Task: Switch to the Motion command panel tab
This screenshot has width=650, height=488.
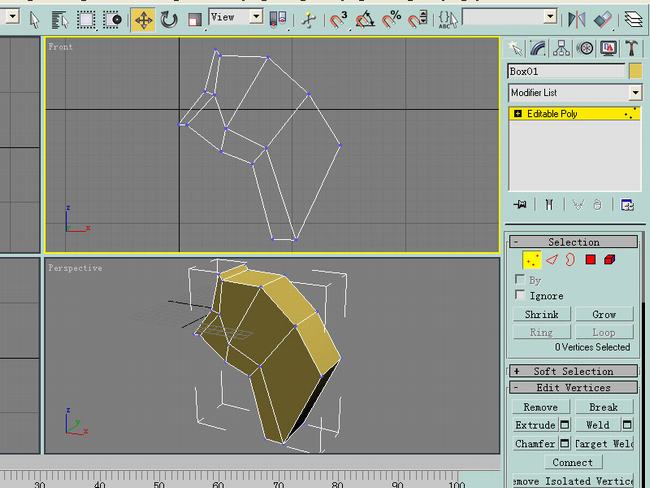Action: [x=585, y=48]
